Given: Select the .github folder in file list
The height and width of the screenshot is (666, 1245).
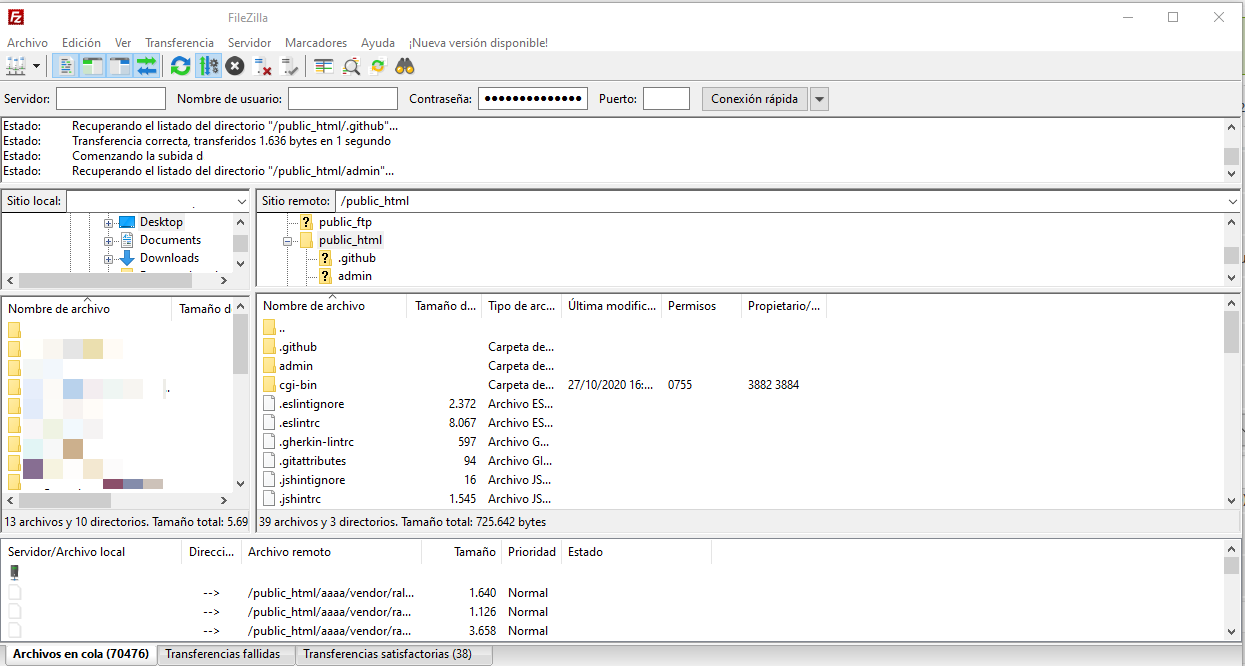Looking at the screenshot, I should tap(297, 347).
